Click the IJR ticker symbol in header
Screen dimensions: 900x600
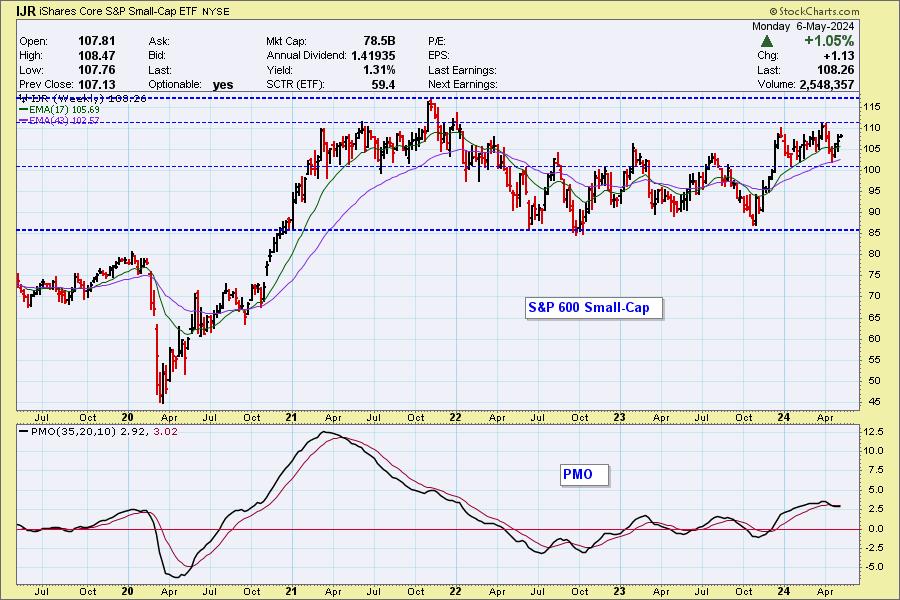(26, 11)
